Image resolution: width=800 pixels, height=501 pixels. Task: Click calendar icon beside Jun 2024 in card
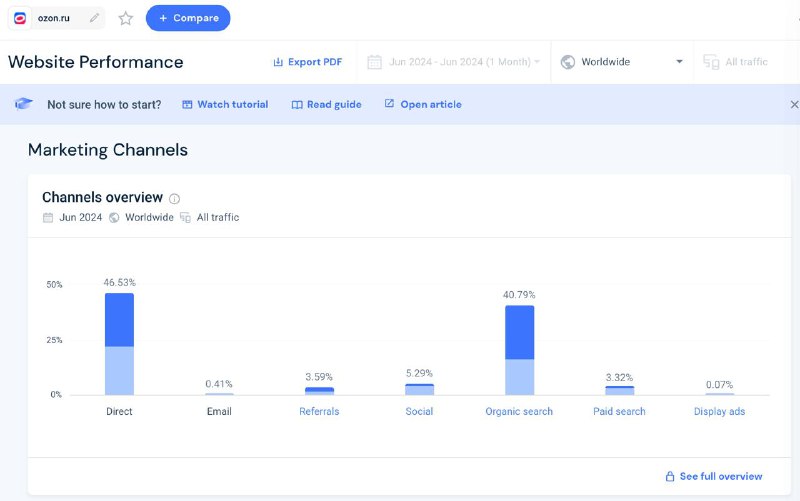pos(48,217)
